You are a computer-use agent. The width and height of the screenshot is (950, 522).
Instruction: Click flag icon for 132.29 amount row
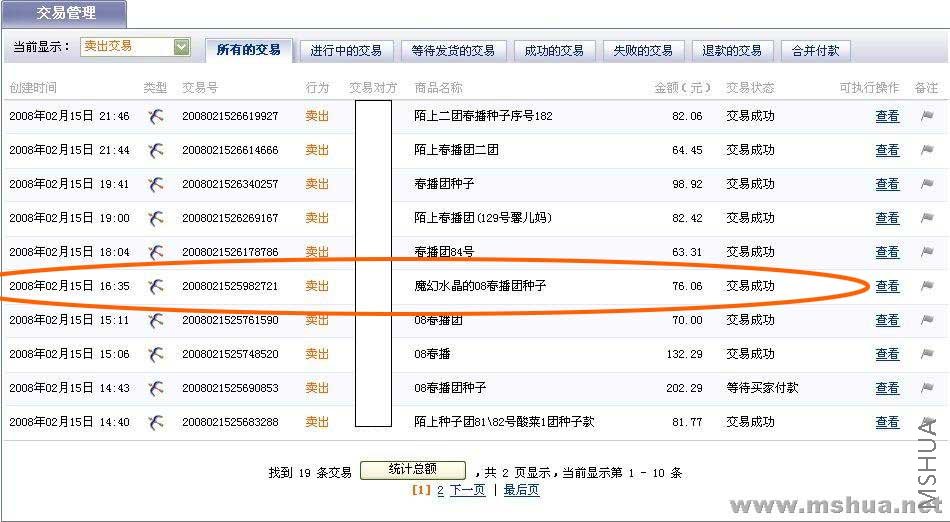(x=926, y=354)
